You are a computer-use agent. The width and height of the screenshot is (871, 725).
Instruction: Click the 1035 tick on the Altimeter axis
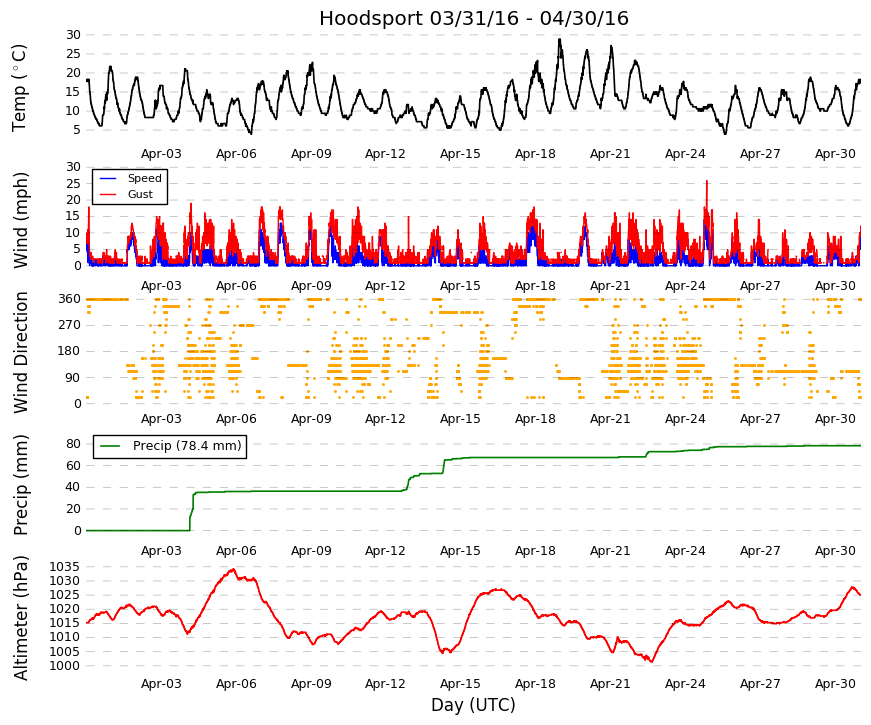click(65, 567)
